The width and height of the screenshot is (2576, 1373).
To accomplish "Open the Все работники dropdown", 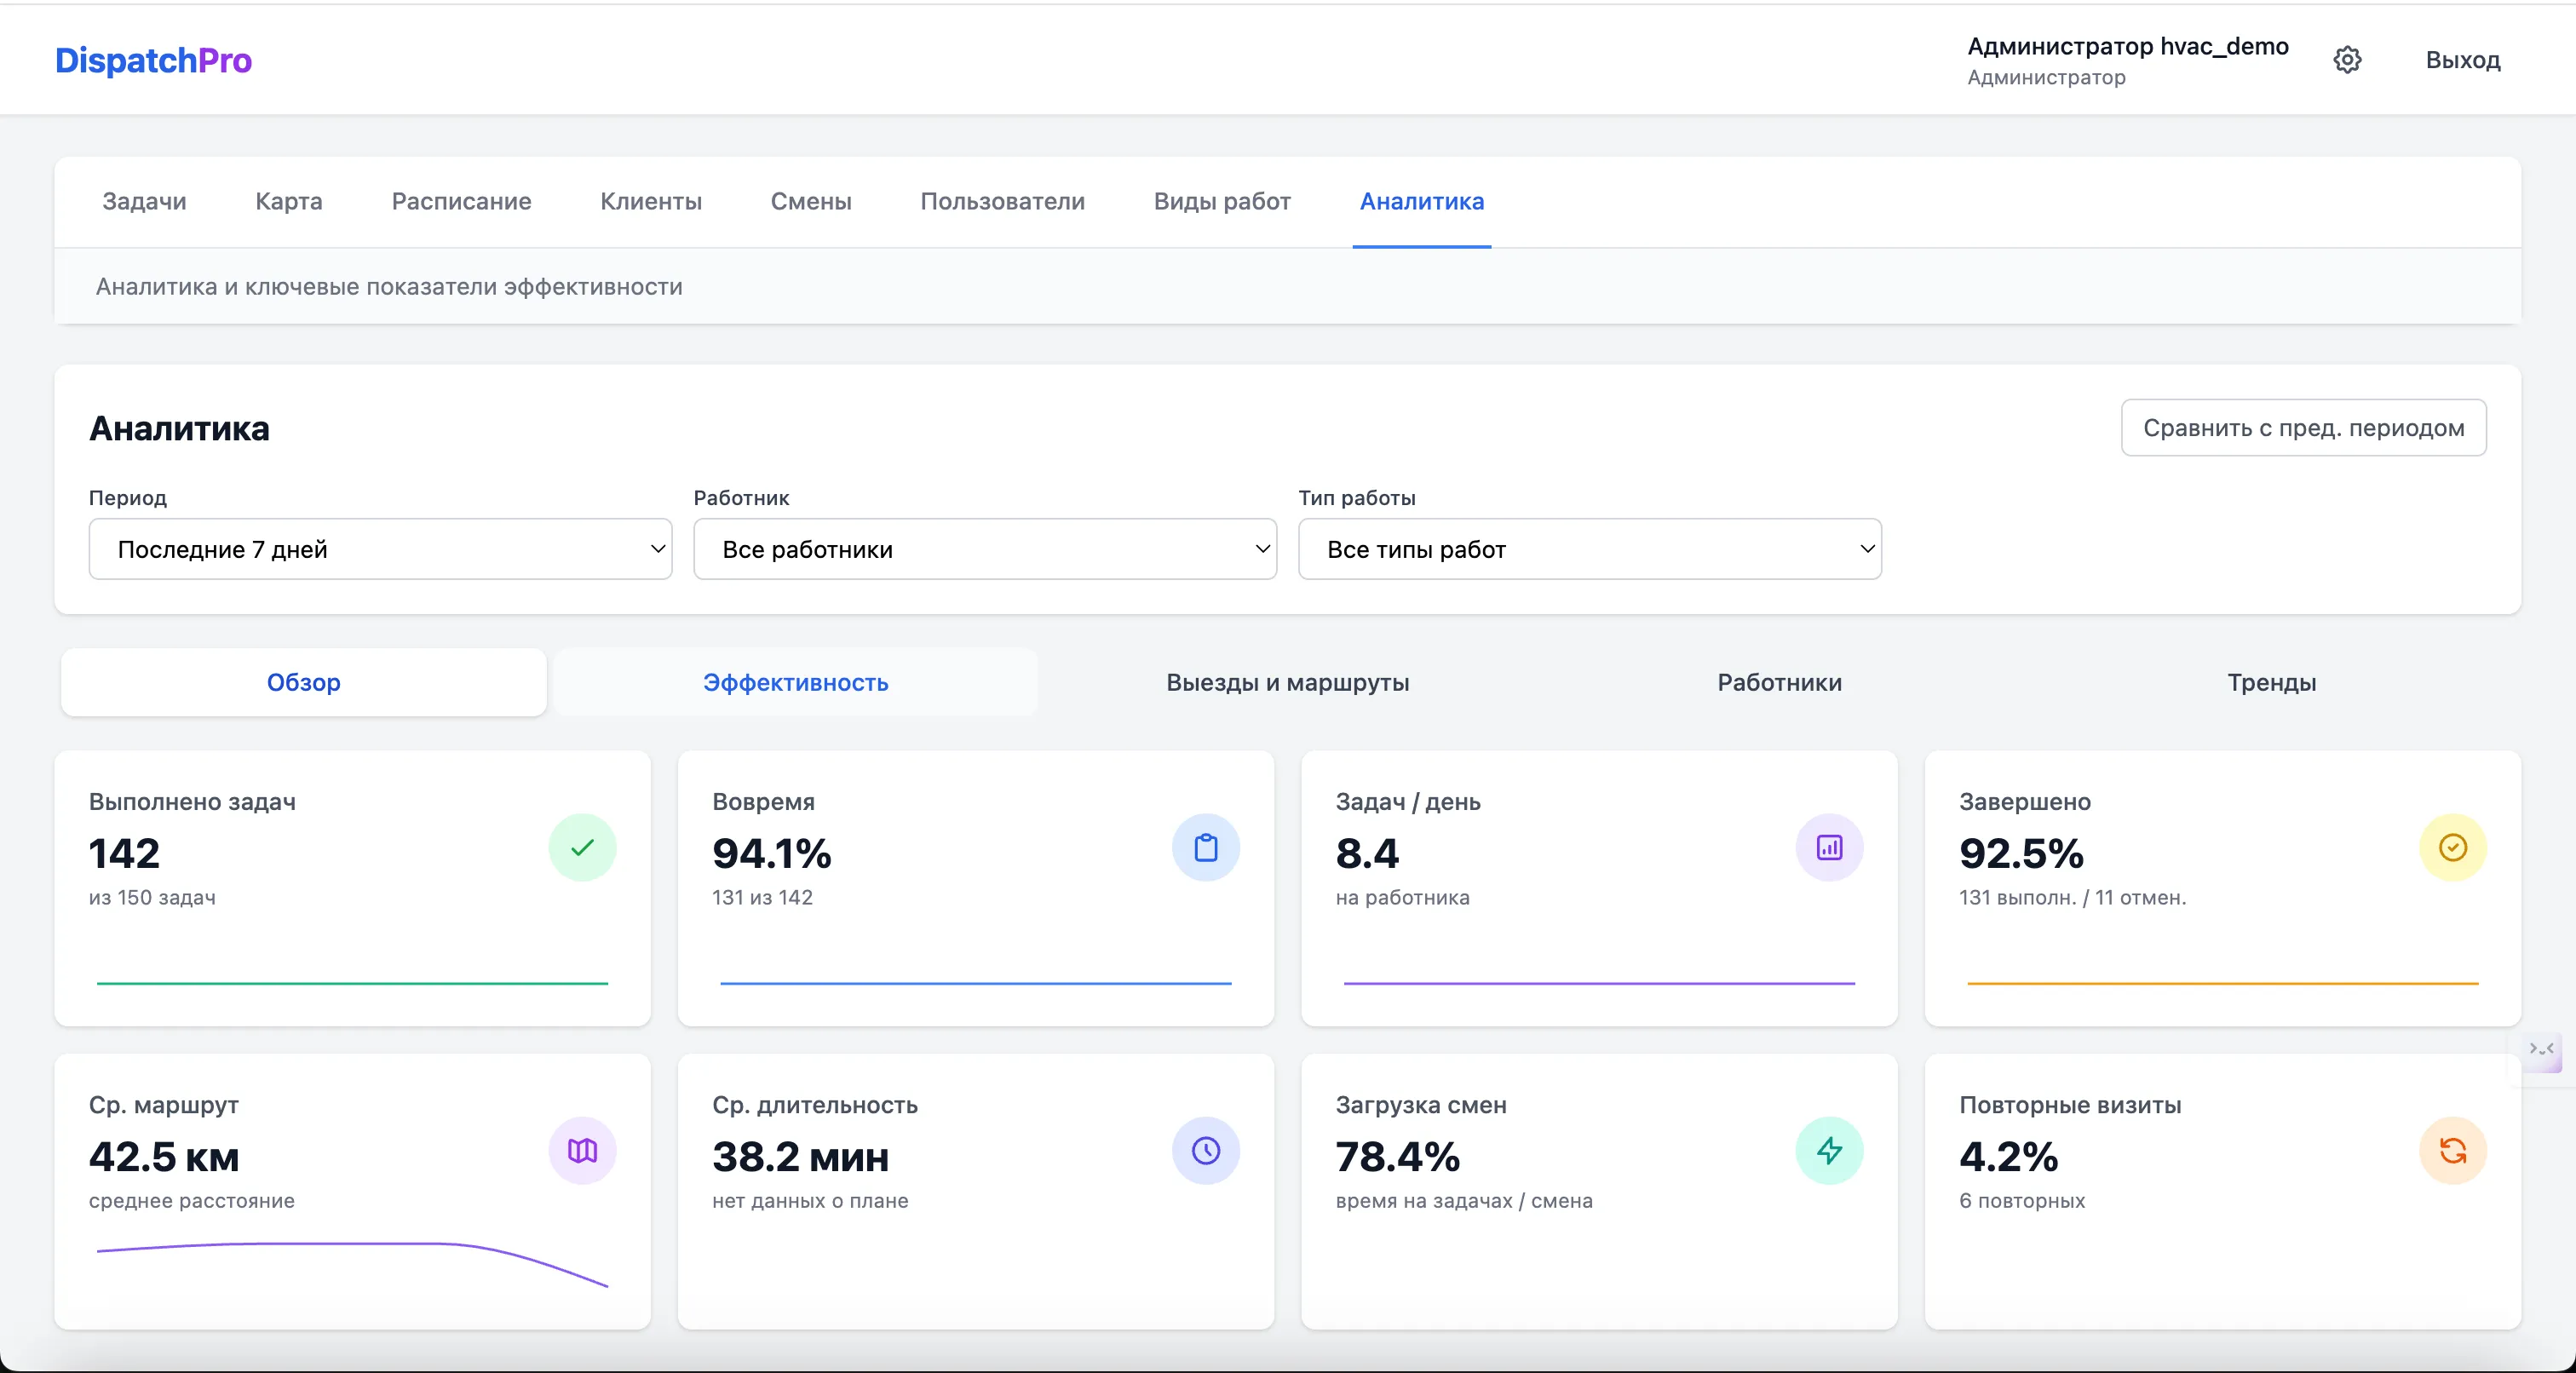I will point(985,549).
